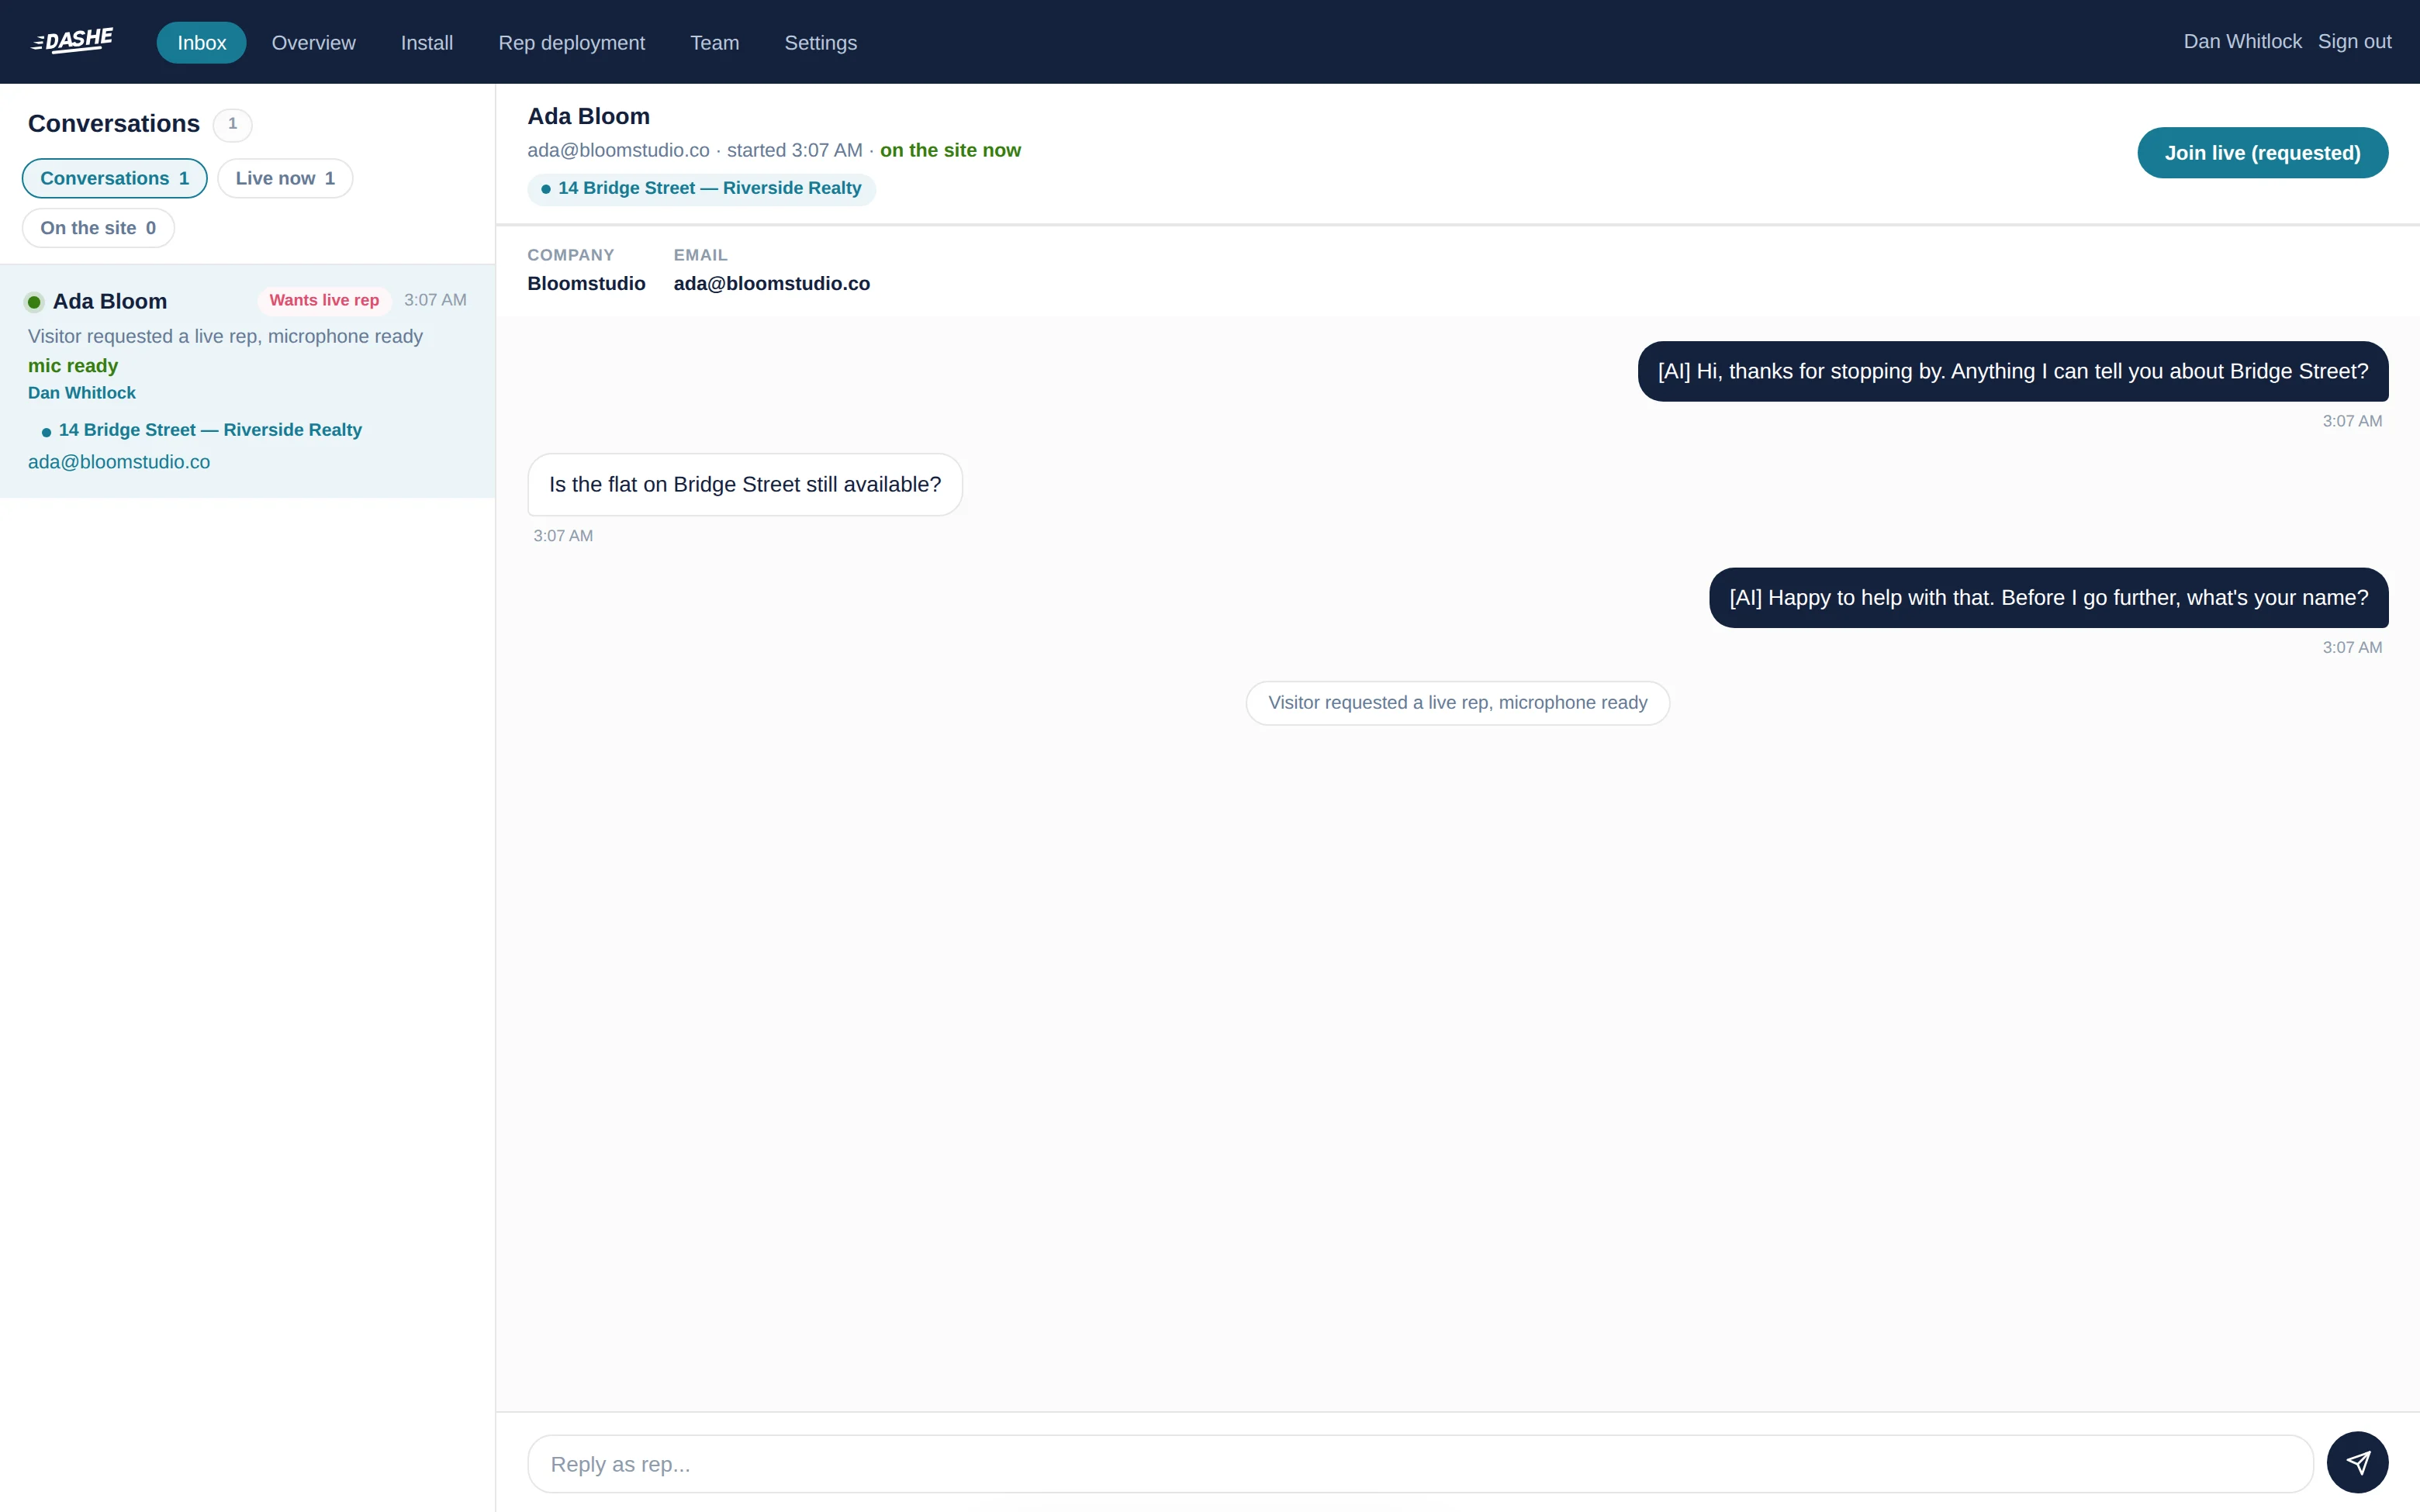Image resolution: width=2420 pixels, height=1512 pixels.
Task: Click the Ada Bloom heading in conversation pane
Action: (588, 116)
